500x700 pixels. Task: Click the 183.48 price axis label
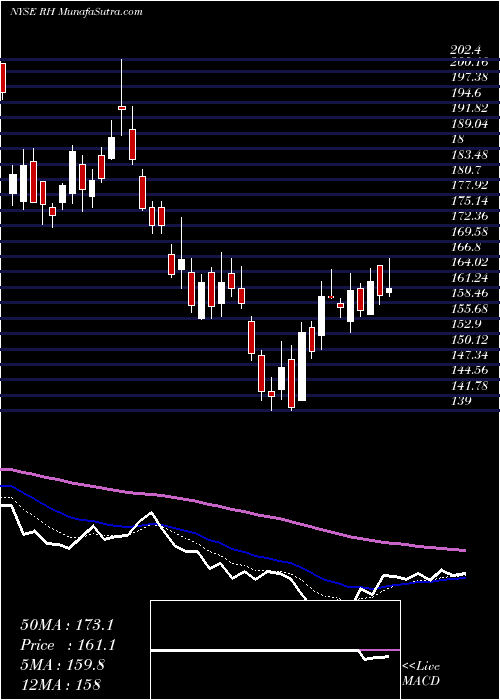click(472, 154)
